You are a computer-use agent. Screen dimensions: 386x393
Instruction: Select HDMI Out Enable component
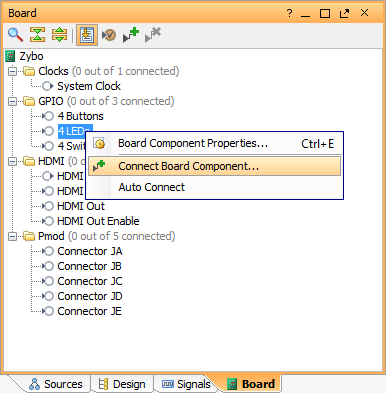coord(98,221)
